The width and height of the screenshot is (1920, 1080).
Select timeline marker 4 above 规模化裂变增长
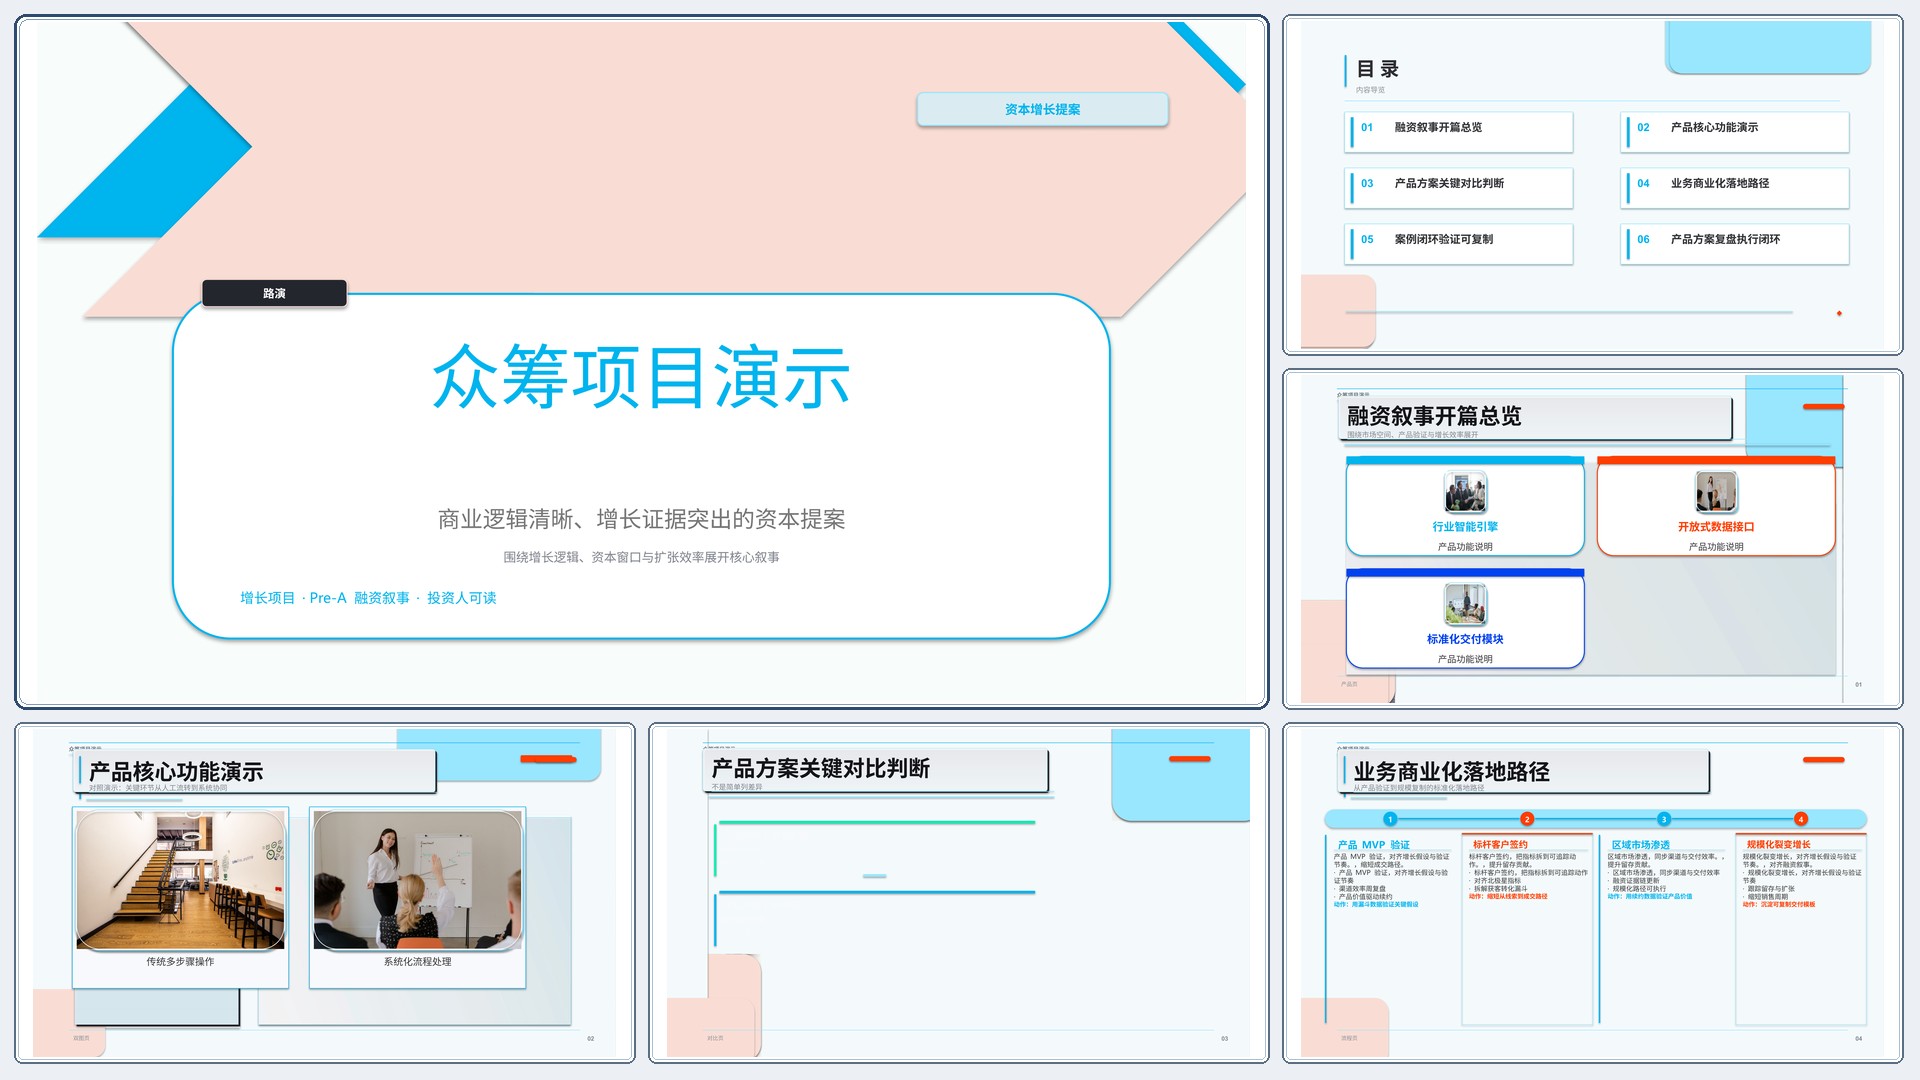coord(1801,819)
